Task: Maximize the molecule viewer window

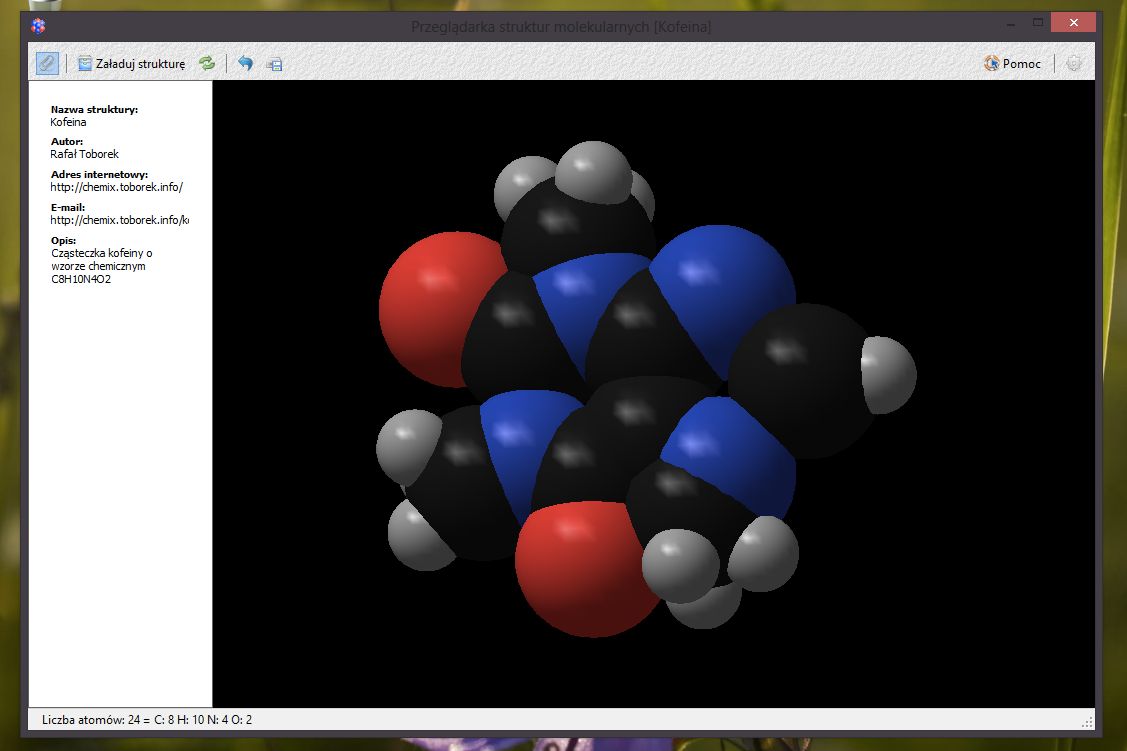Action: 1038,22
